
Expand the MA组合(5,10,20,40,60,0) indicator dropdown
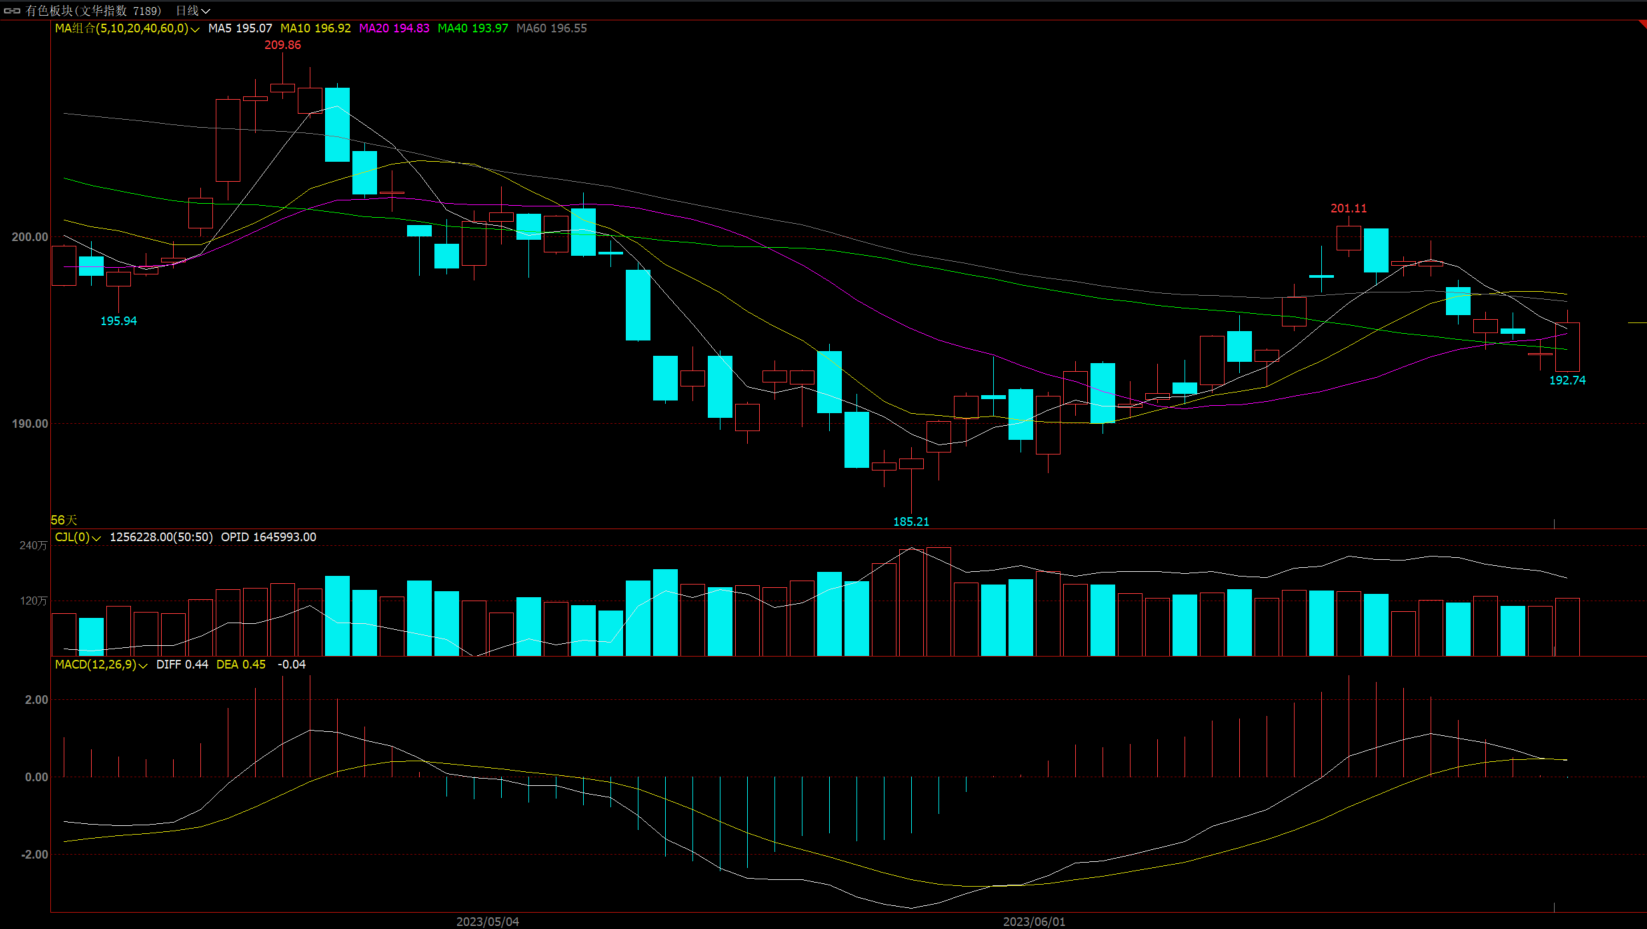pyautogui.click(x=127, y=29)
